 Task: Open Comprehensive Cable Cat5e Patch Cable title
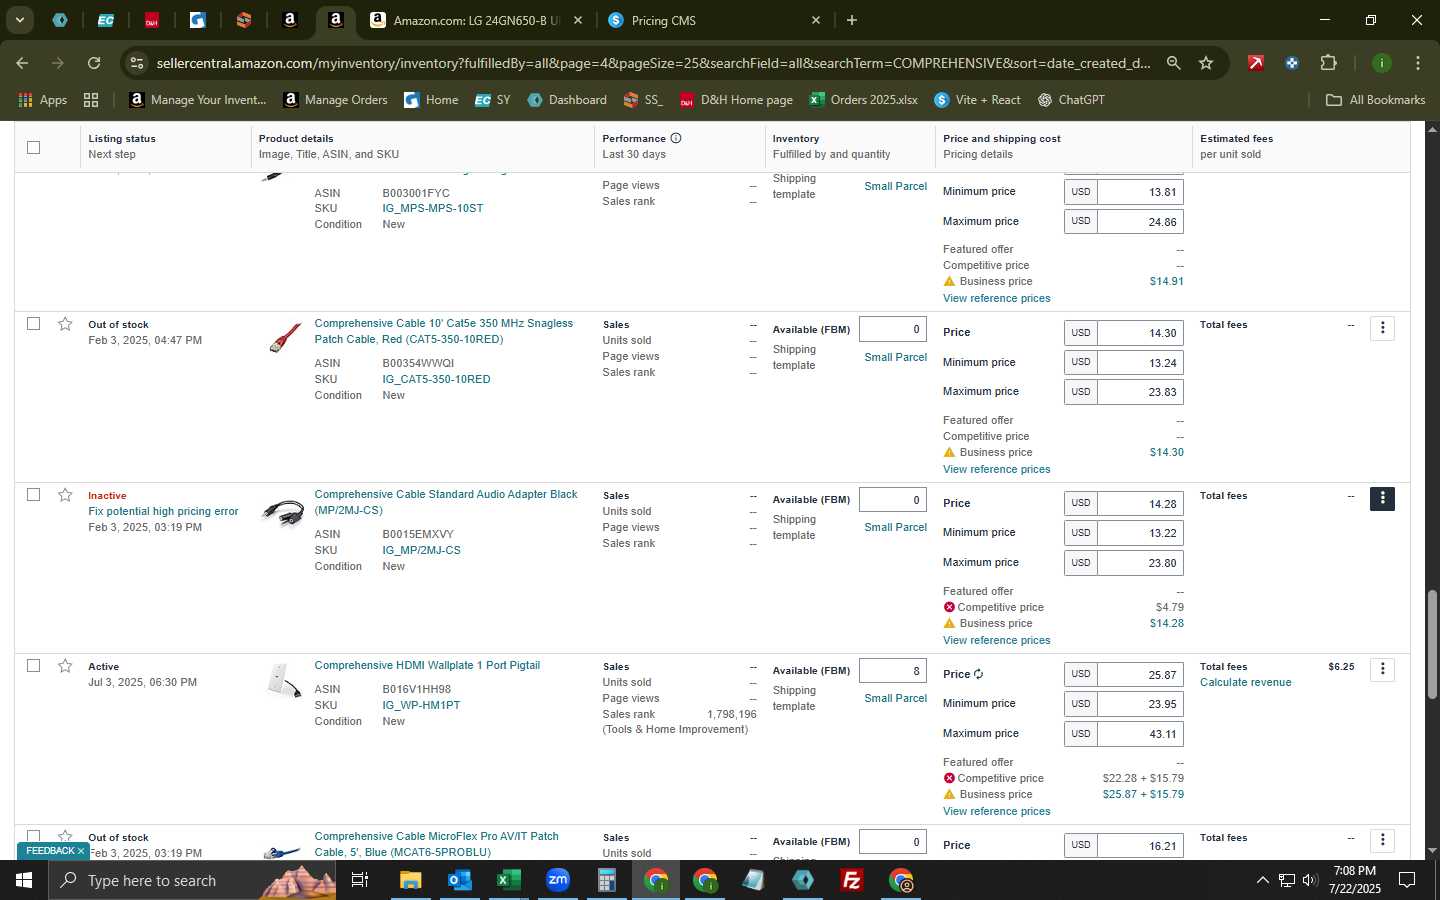click(x=444, y=331)
